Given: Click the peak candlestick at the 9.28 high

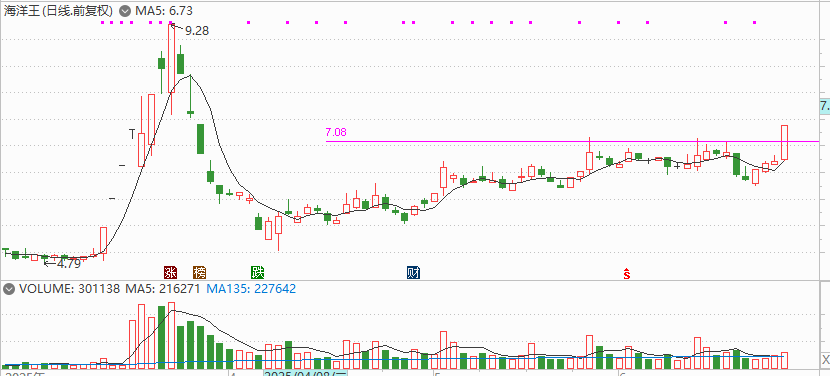Looking at the screenshot, I should 171,58.
